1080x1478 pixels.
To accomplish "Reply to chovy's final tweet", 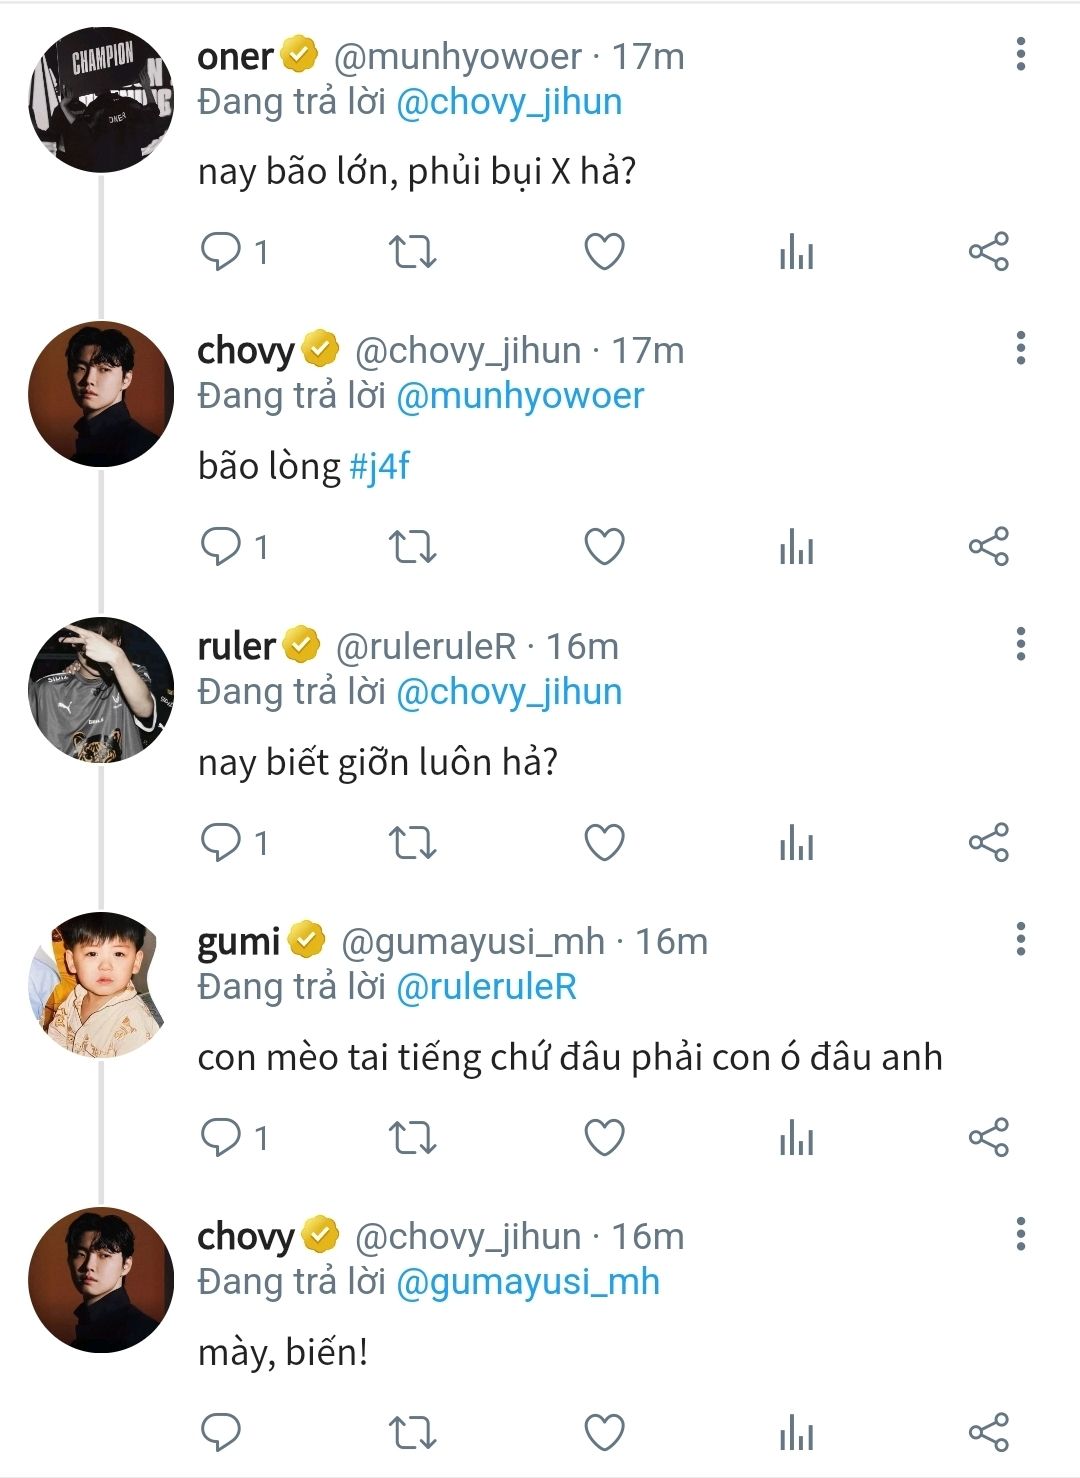I will tap(221, 1433).
